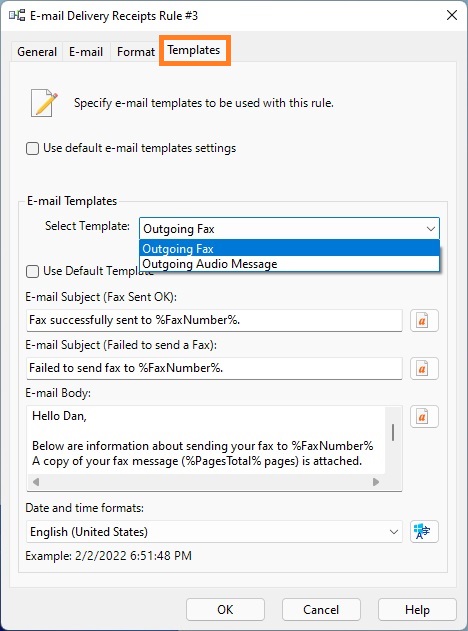Image resolution: width=468 pixels, height=631 pixels.
Task: Confirm the dialog with OK
Action: click(x=225, y=610)
